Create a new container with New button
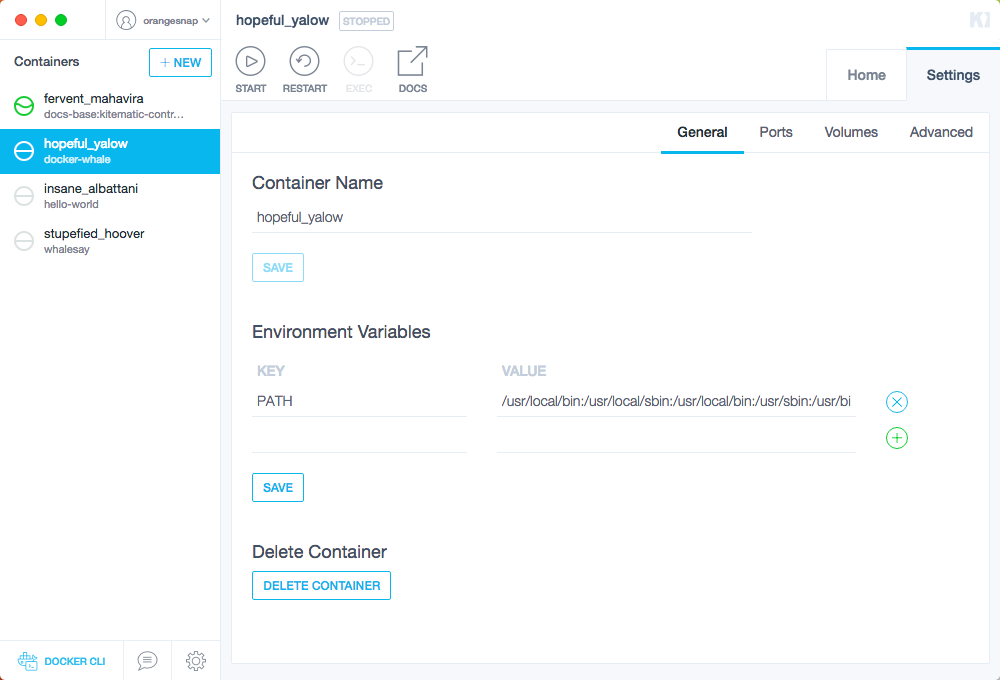1000x680 pixels. tap(180, 62)
